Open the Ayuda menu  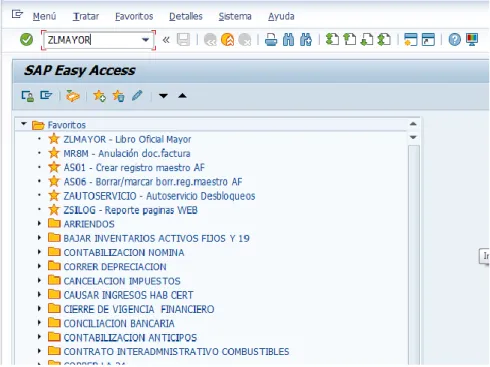[281, 16]
